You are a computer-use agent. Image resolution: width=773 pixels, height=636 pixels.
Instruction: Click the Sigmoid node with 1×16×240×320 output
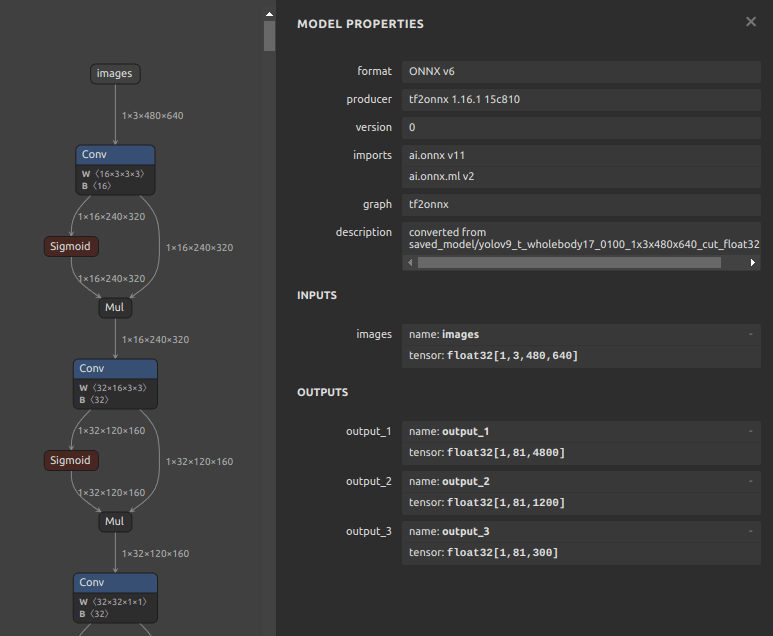[x=71, y=246]
